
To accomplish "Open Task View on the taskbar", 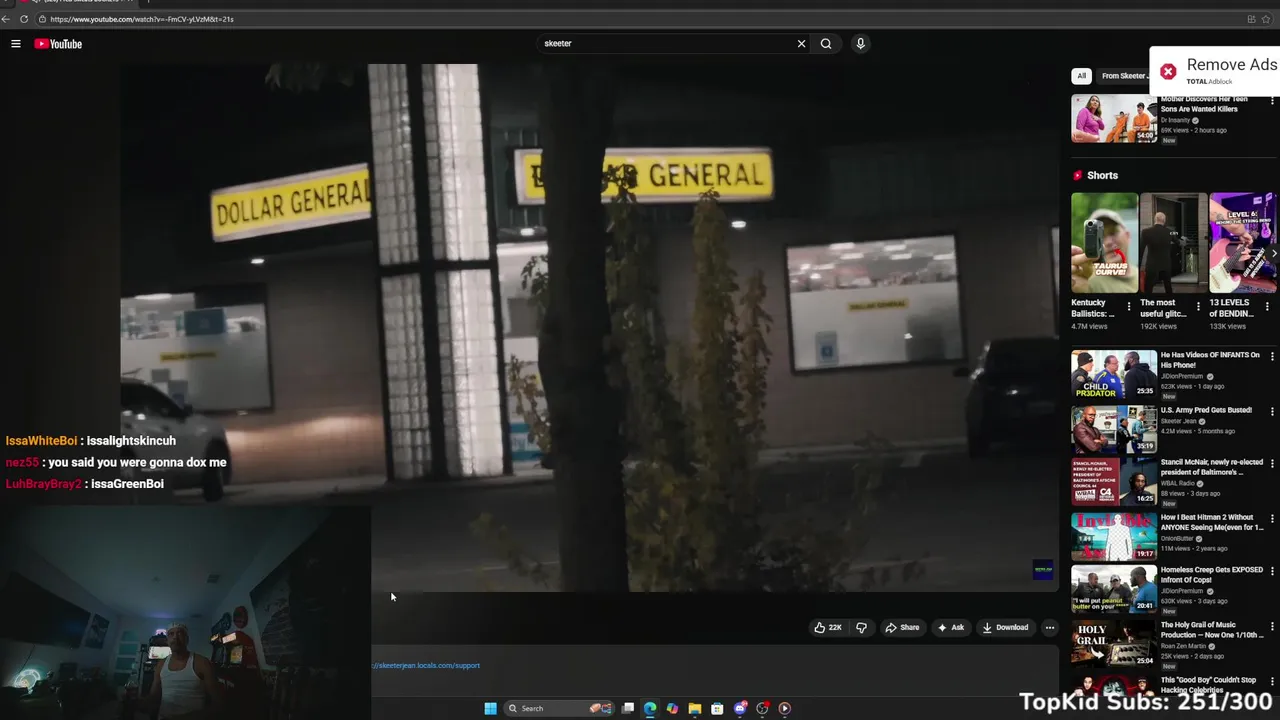I will pos(628,708).
